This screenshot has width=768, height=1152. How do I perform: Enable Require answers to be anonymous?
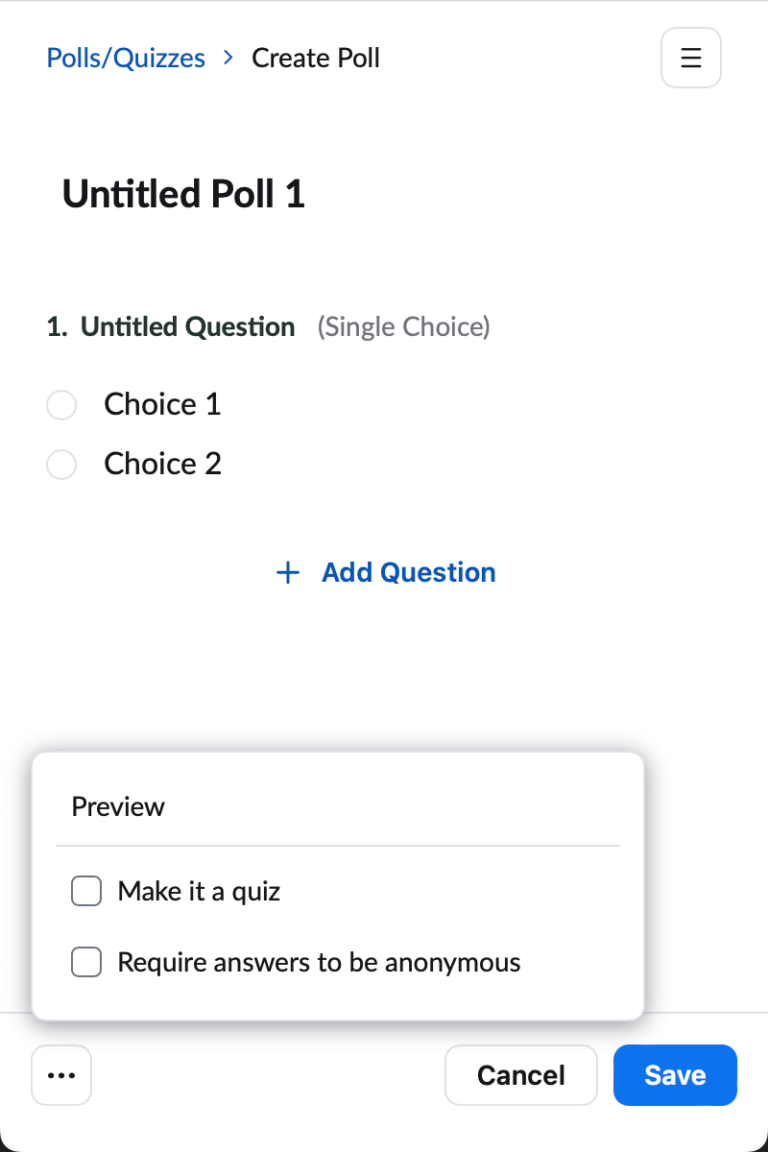(x=86, y=962)
